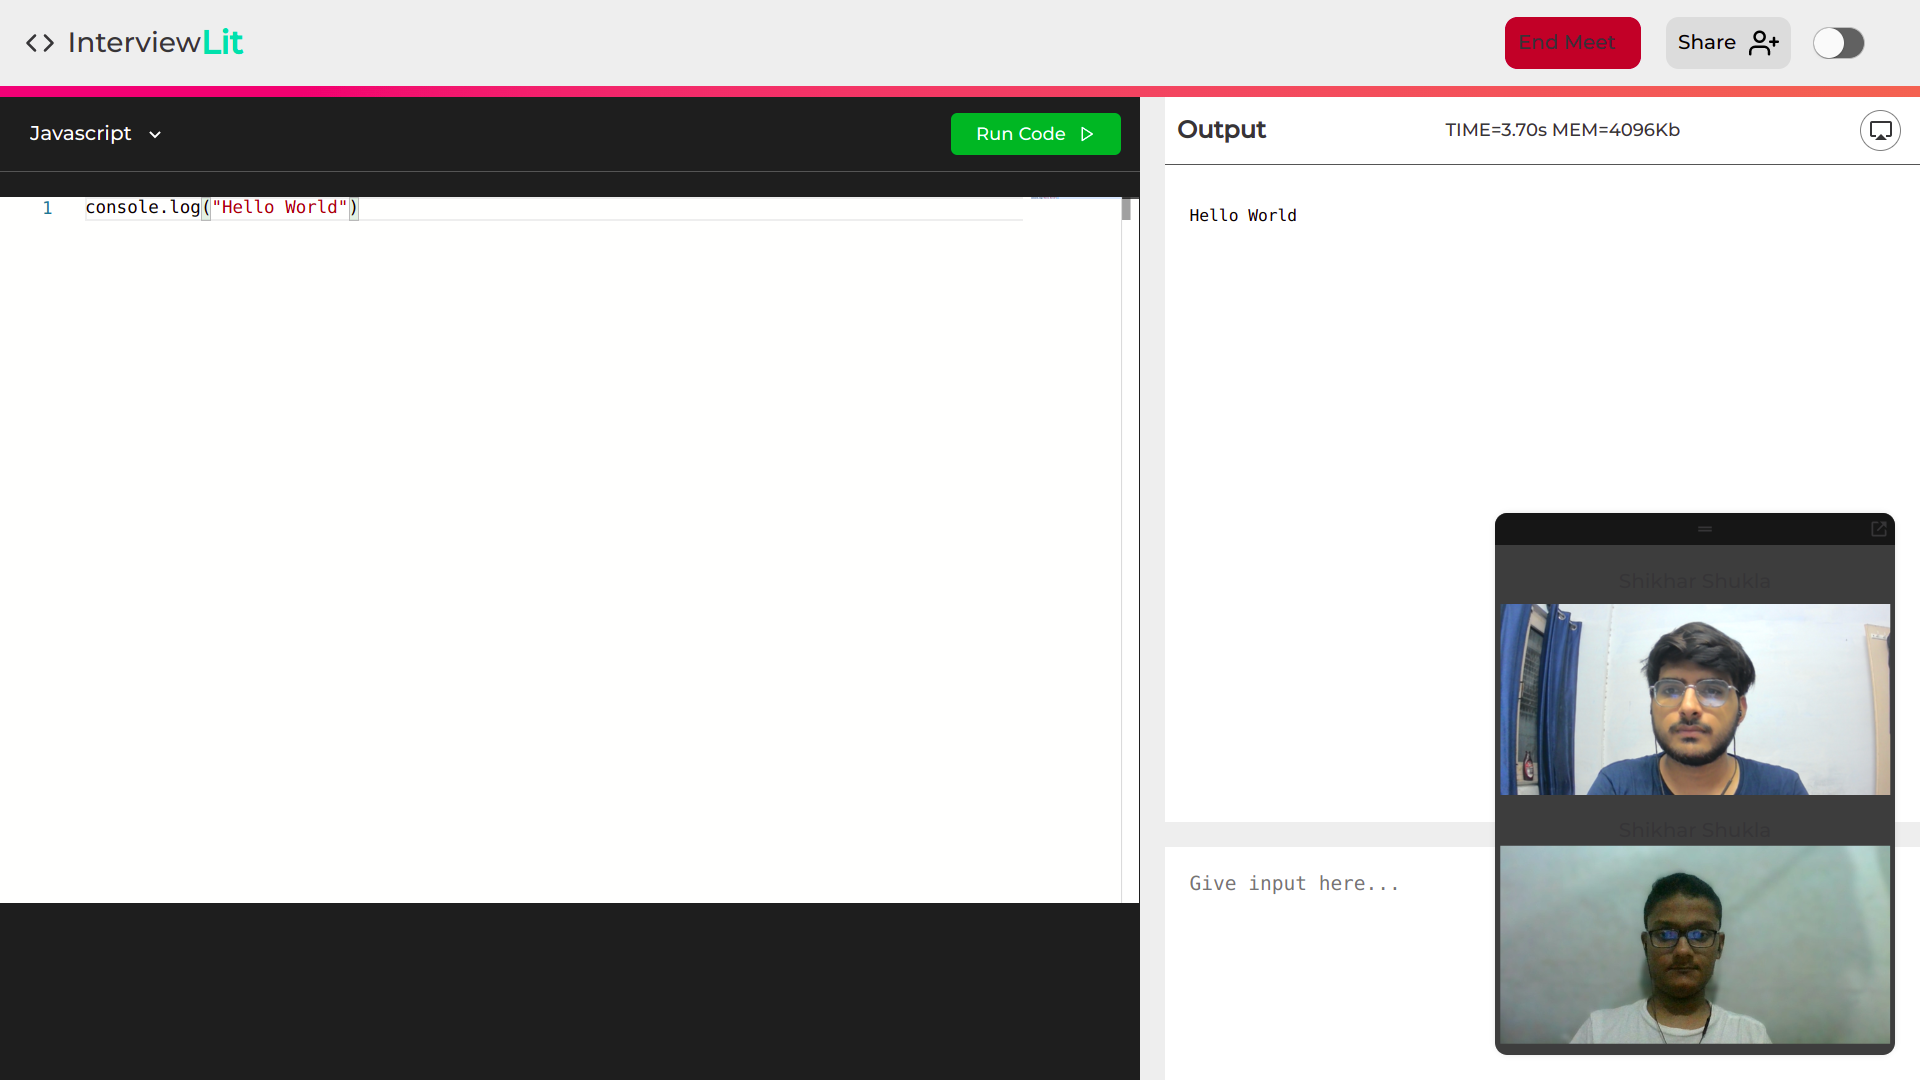Open the Javascript language dropdown
Image resolution: width=1920 pixels, height=1080 pixels.
coord(95,133)
